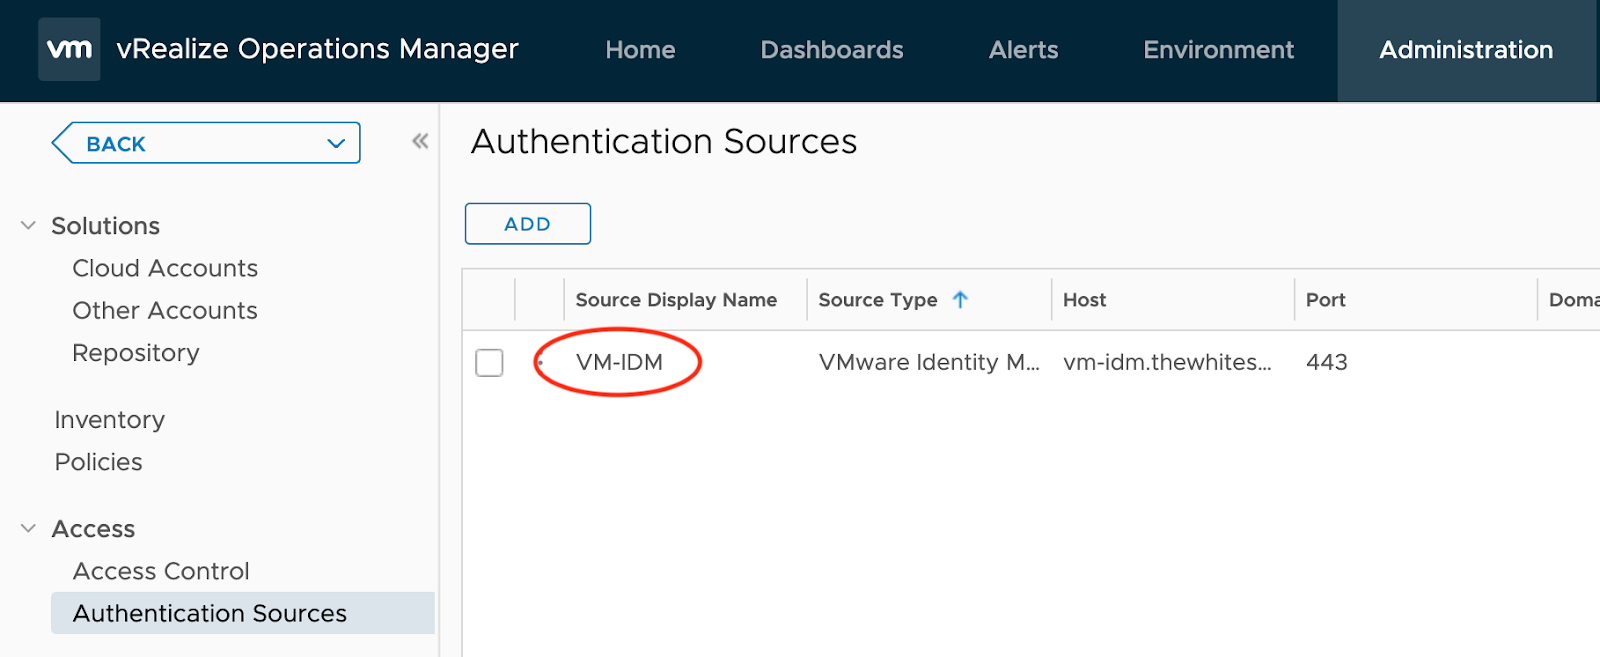Open Policies in the sidebar
The image size is (1600, 657).
(x=98, y=462)
